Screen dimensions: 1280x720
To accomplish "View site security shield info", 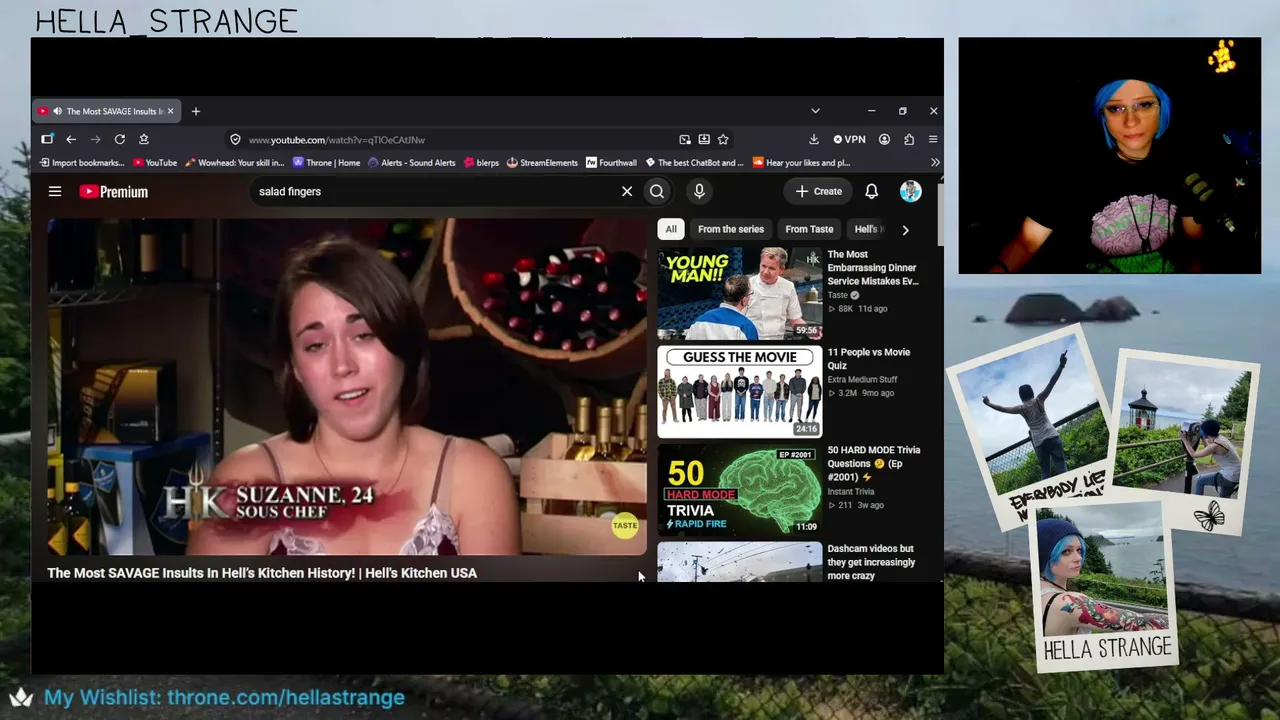I will [235, 140].
